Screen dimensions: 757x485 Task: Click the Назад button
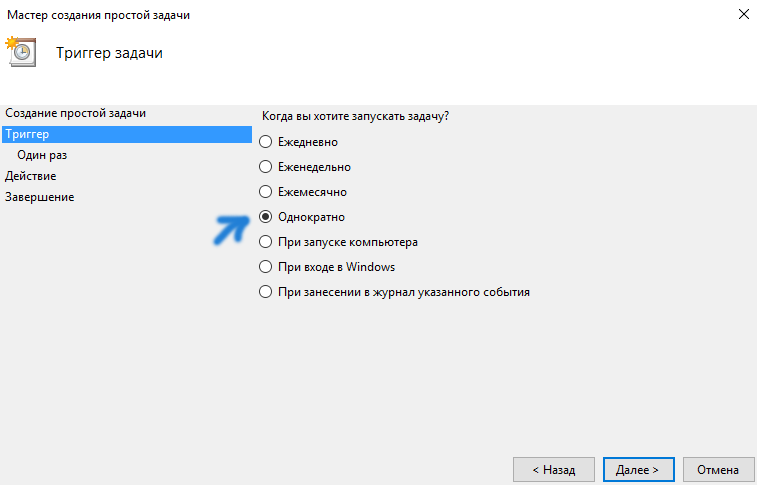pyautogui.click(x=554, y=470)
